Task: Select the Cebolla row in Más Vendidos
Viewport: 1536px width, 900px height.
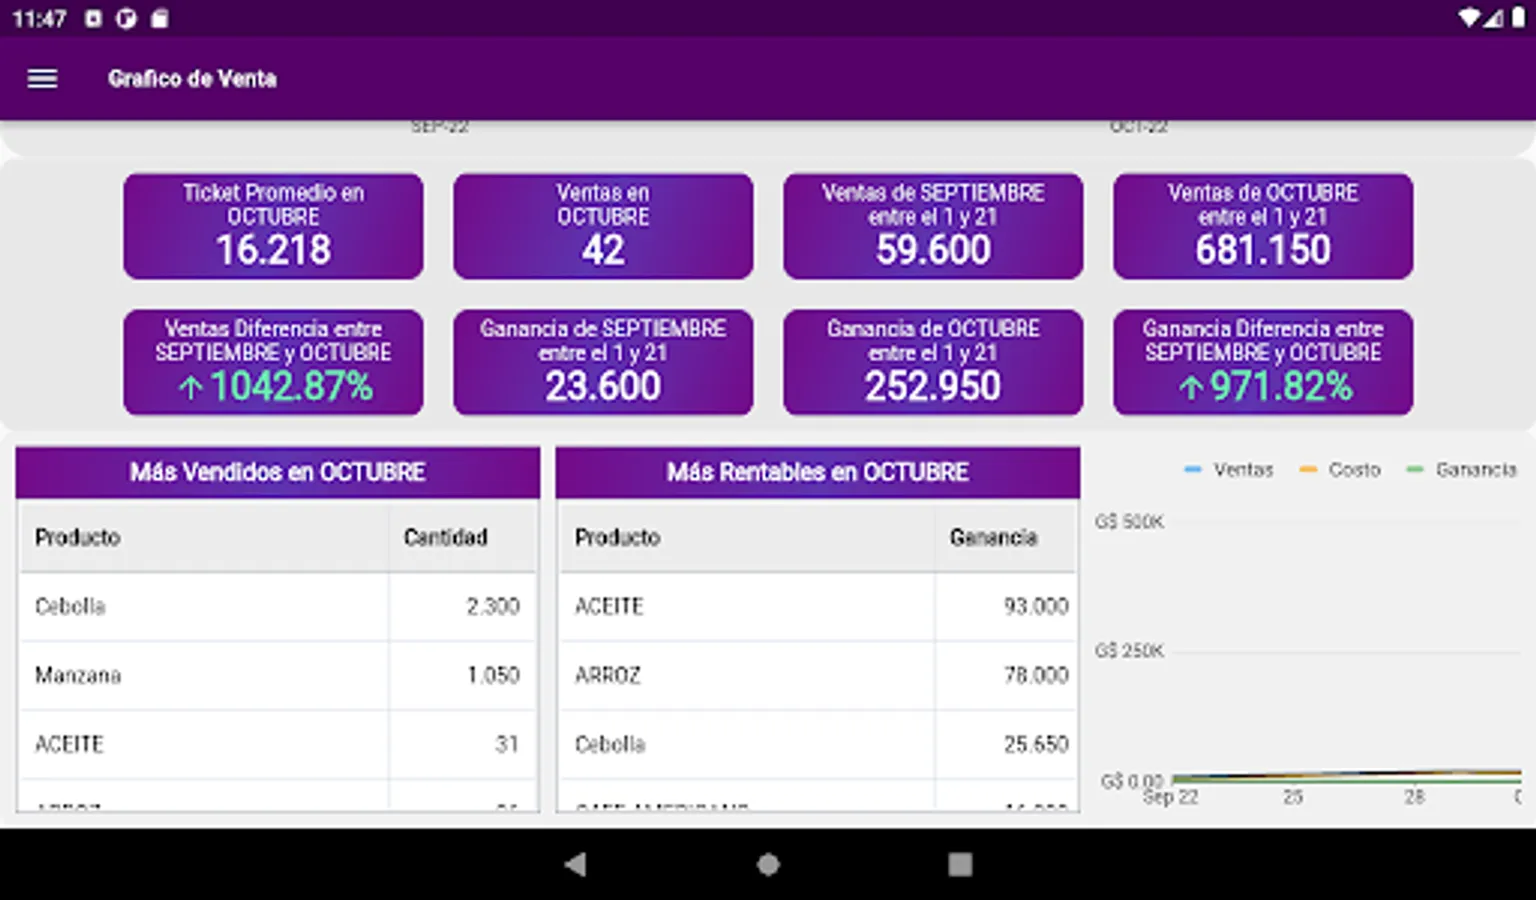Action: click(278, 607)
